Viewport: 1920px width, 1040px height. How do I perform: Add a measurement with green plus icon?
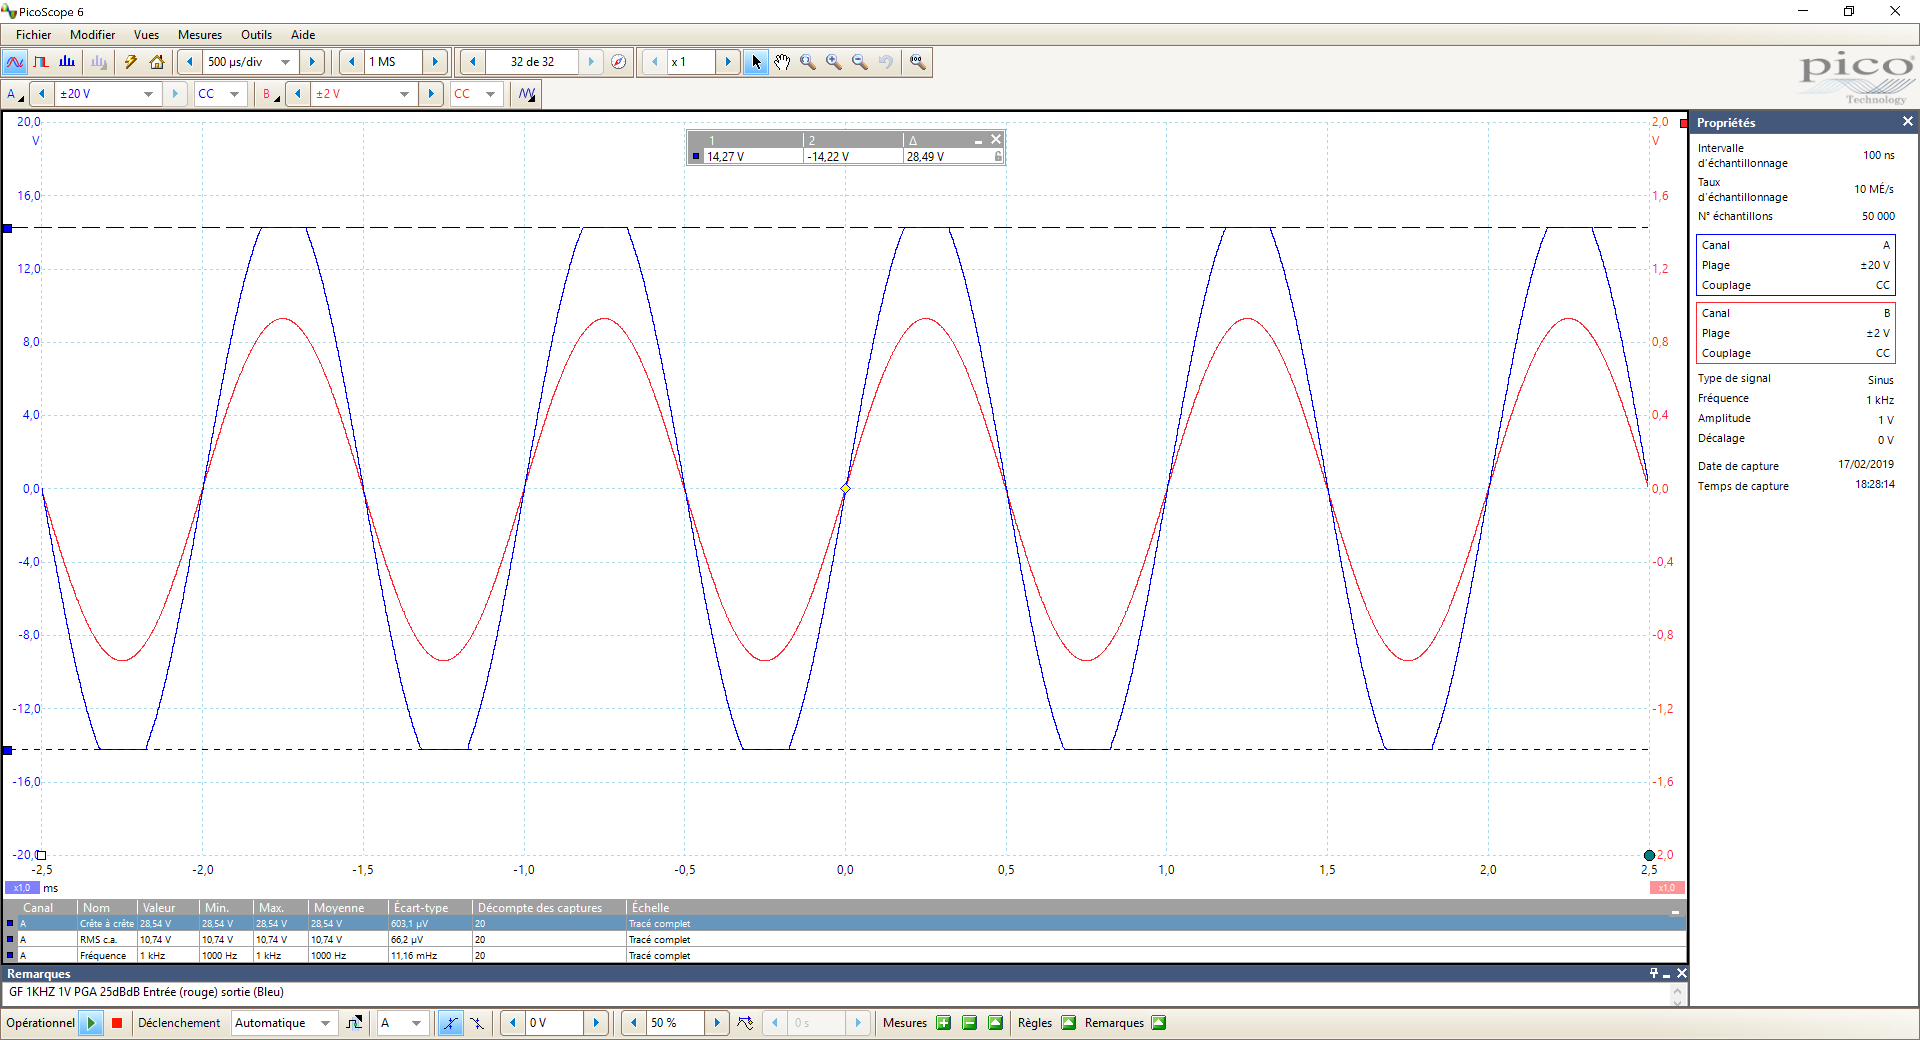[943, 1023]
